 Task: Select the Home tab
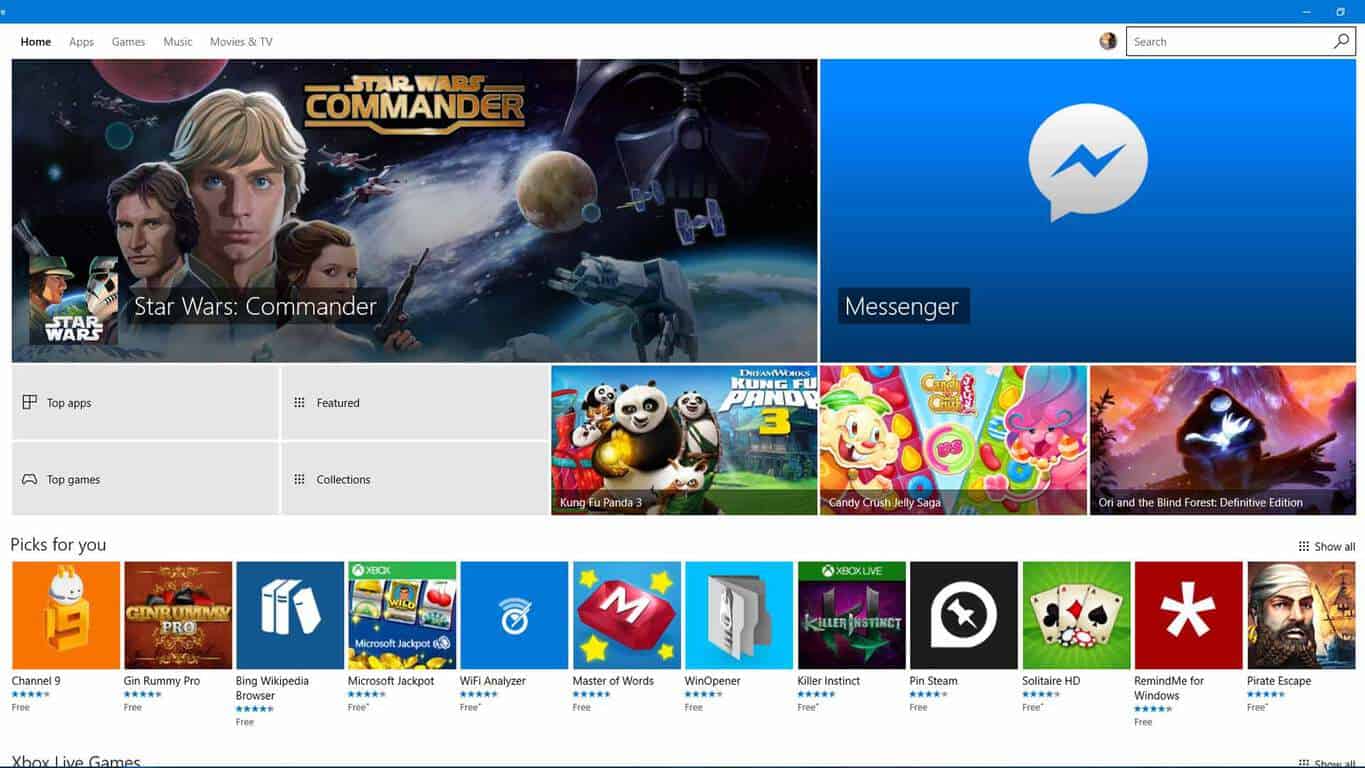[x=36, y=42]
